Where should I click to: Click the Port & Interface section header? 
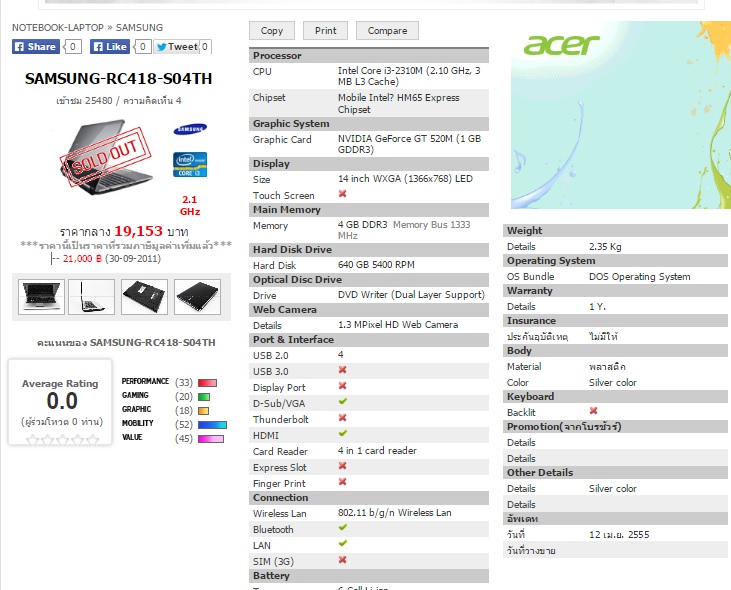(x=369, y=340)
